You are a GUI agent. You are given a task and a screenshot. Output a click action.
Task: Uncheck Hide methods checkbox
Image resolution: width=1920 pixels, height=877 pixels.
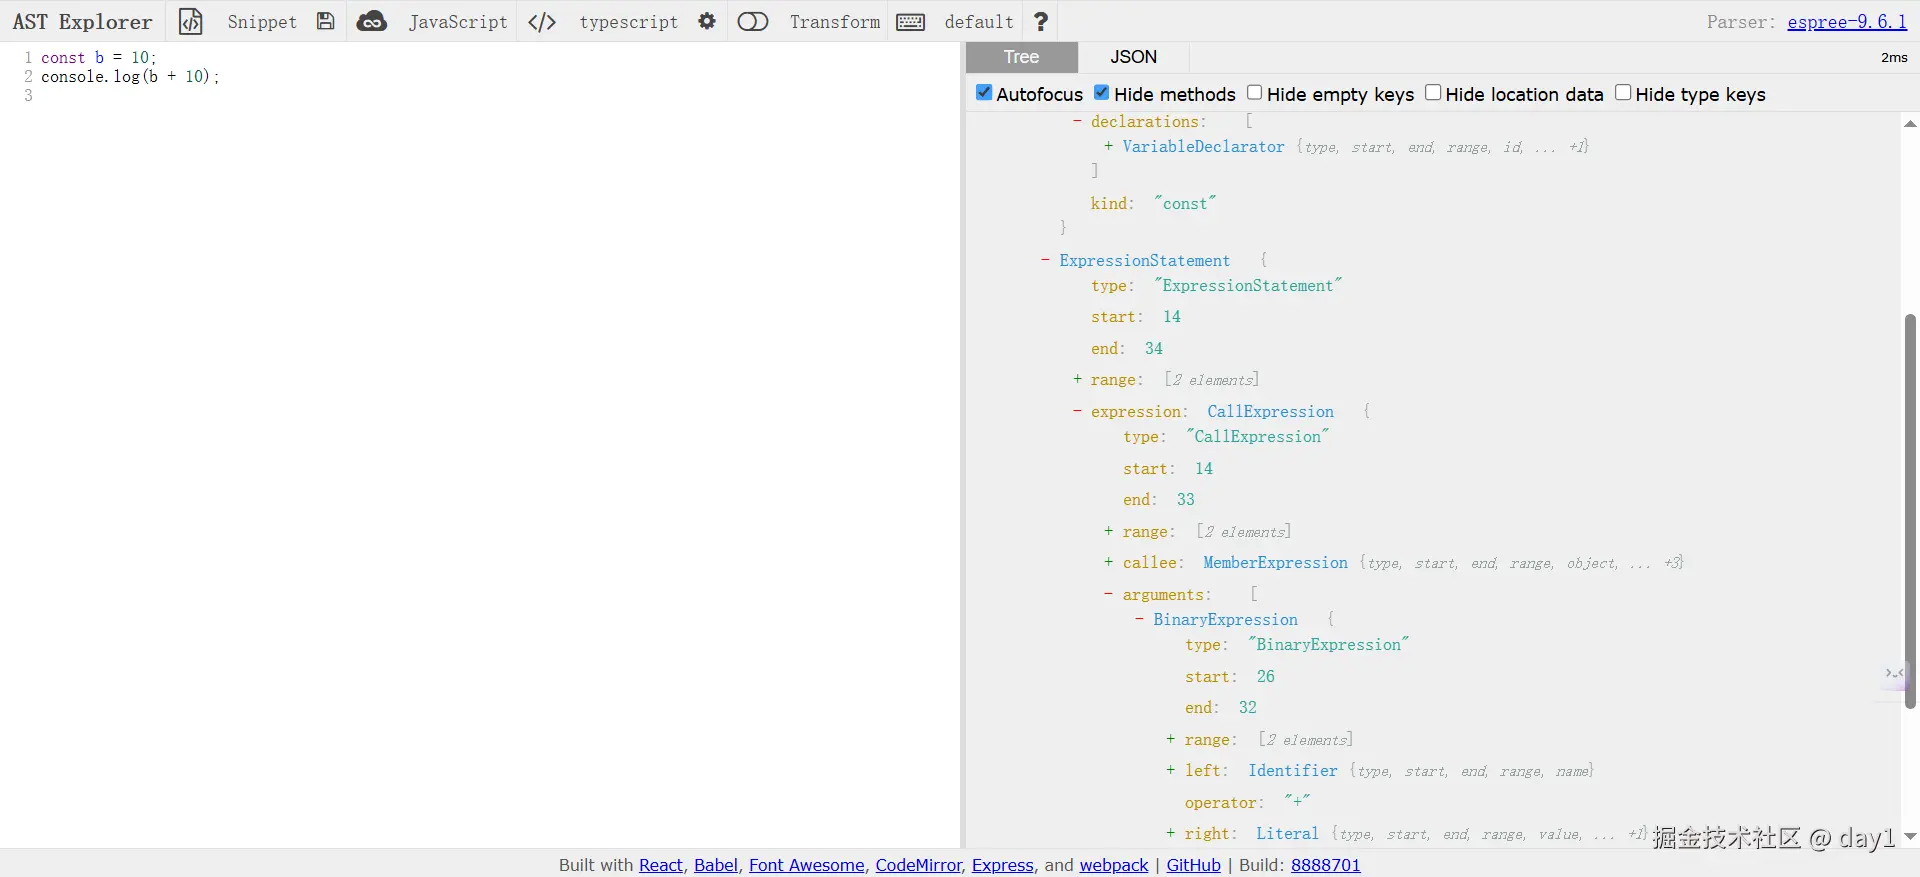pyautogui.click(x=1102, y=93)
